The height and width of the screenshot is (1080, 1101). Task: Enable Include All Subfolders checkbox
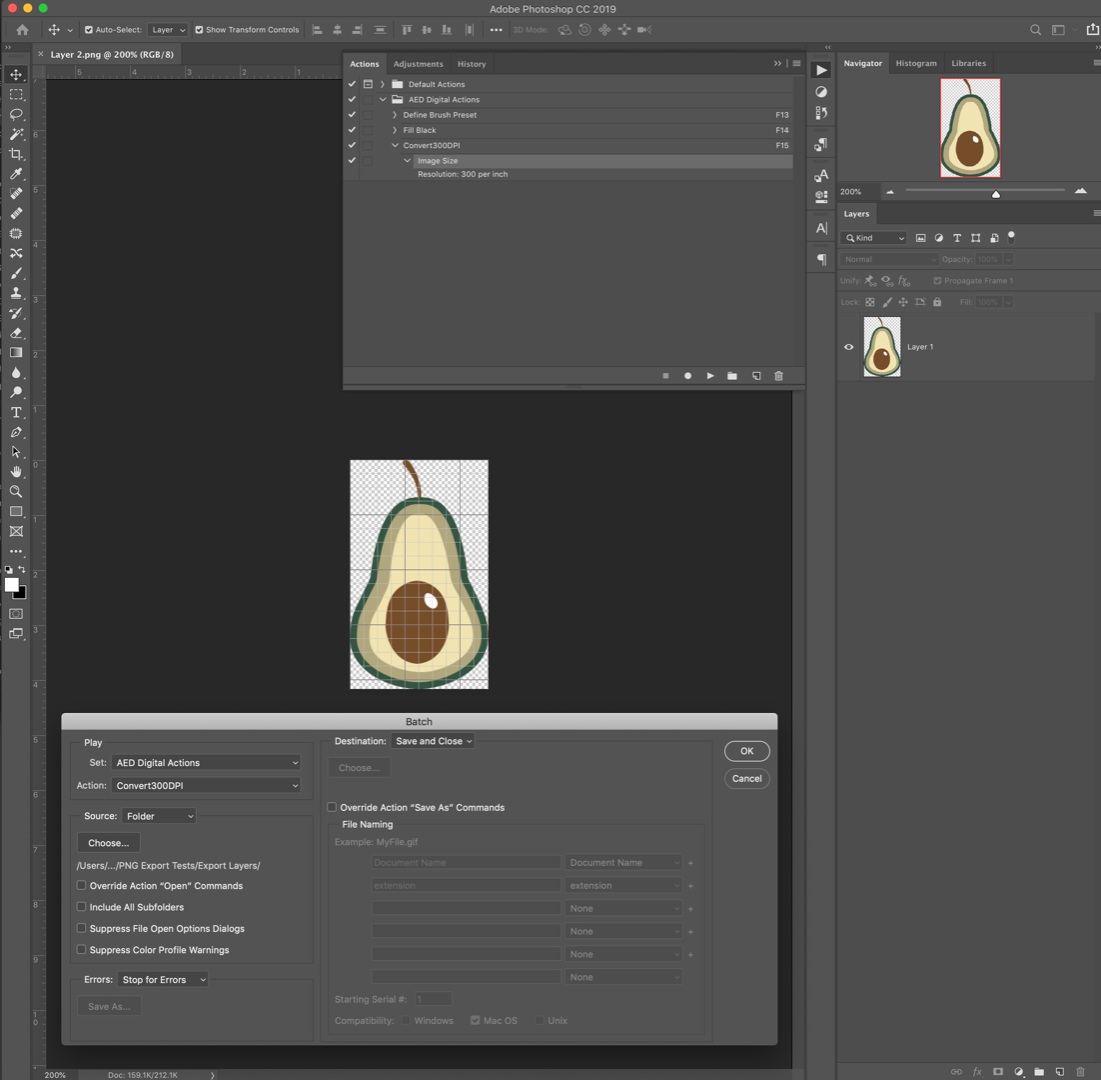point(81,907)
